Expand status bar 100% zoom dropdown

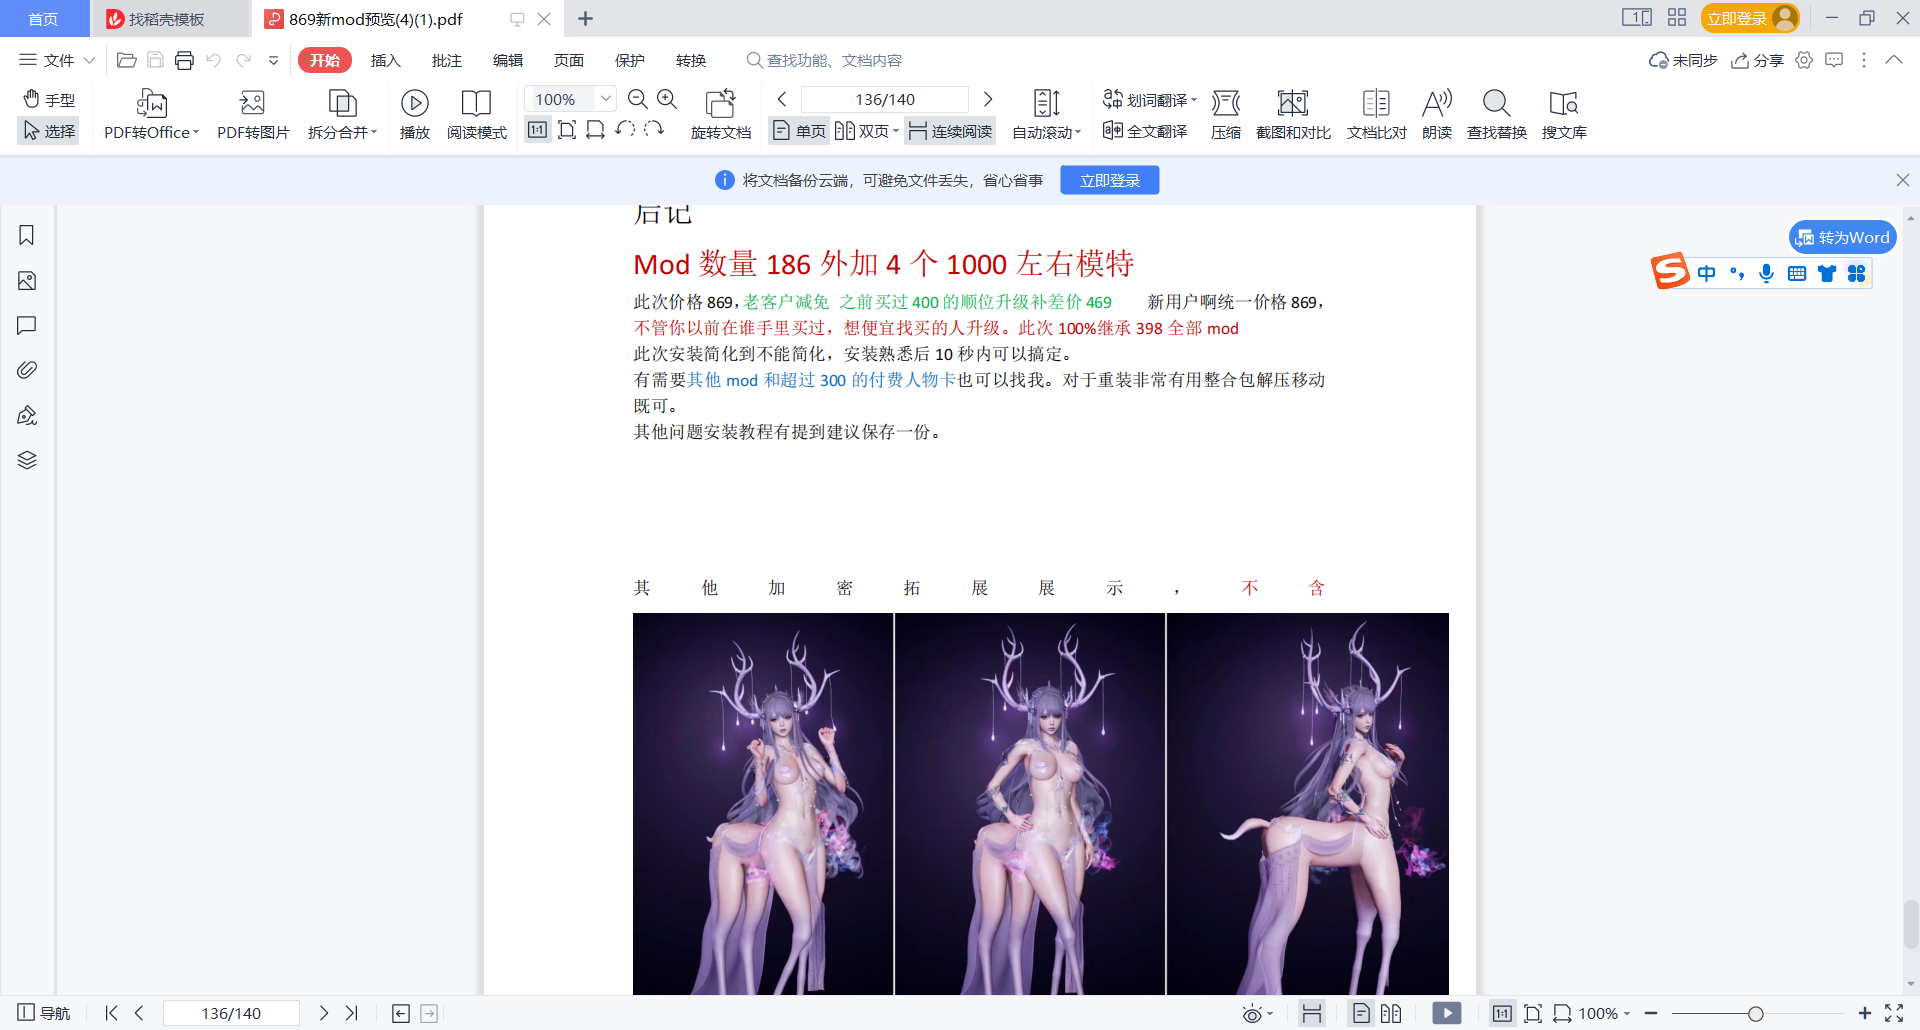point(1627,1014)
